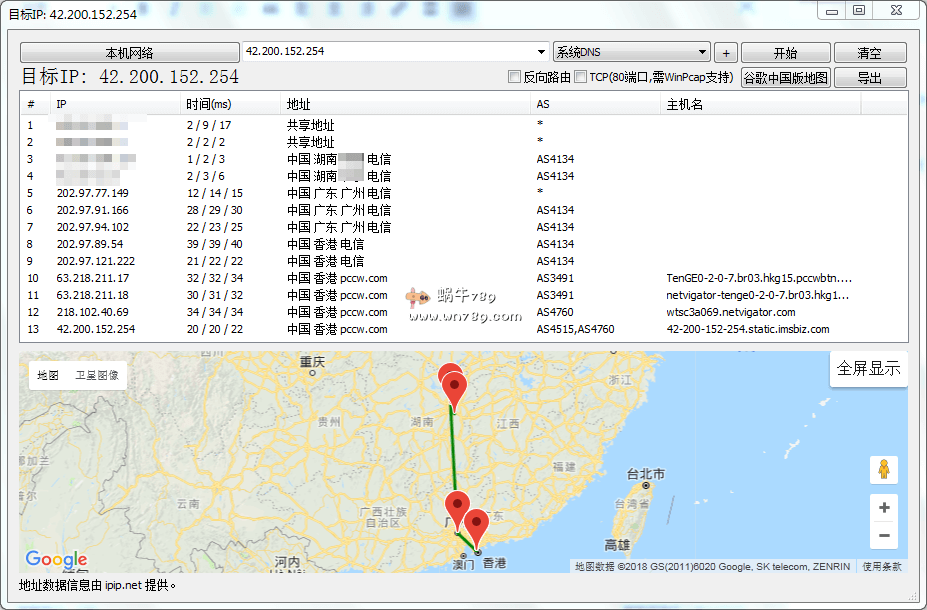Sort by the 时间(ms) column header

(208, 104)
